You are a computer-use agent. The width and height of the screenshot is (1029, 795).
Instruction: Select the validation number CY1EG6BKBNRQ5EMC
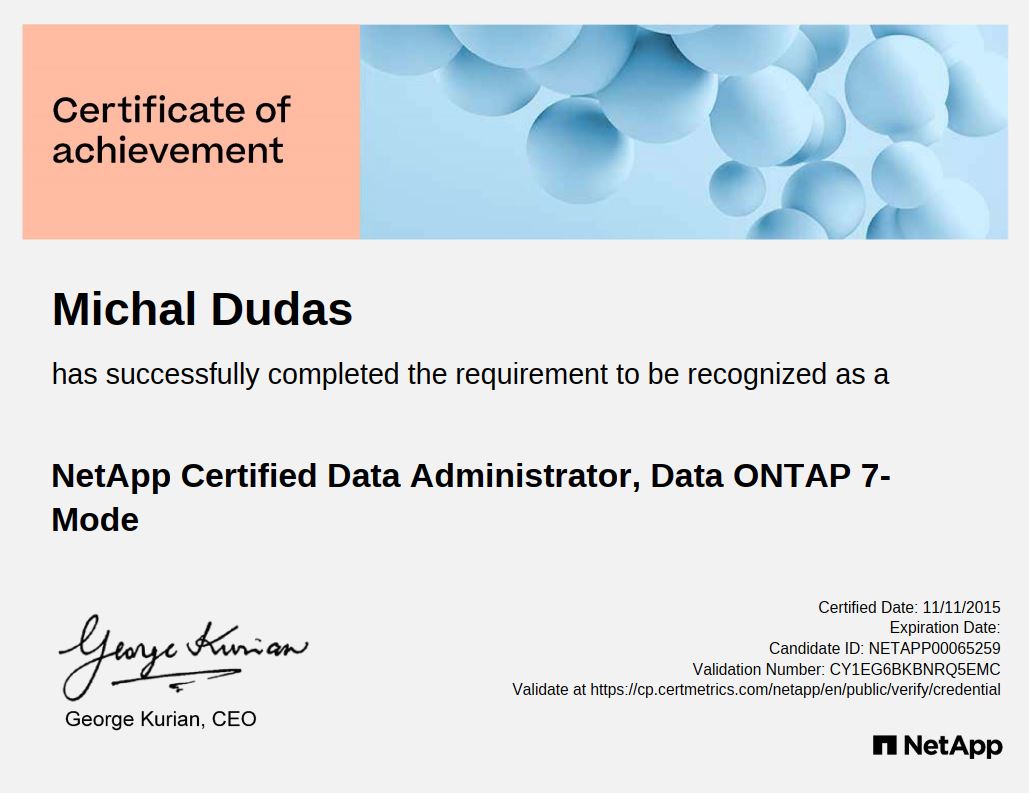click(915, 669)
